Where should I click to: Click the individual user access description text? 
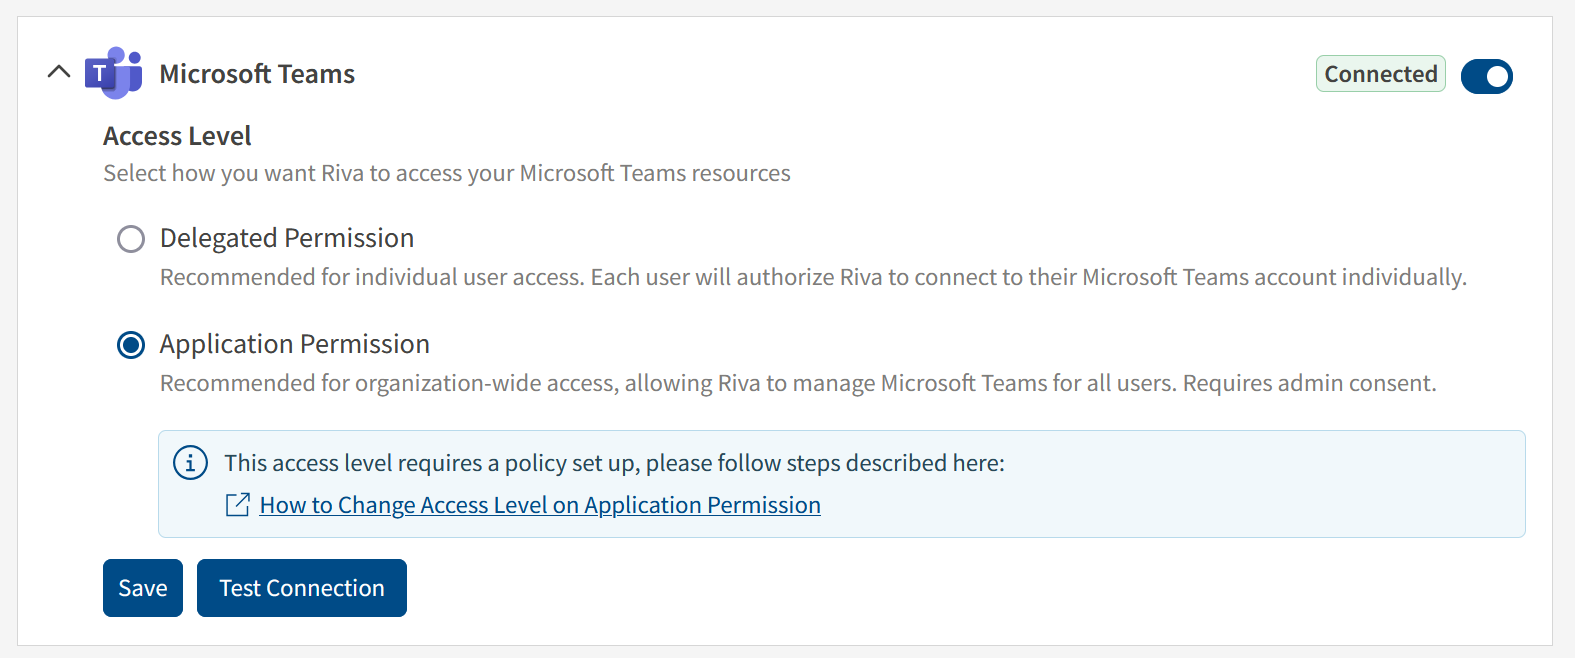point(813,277)
